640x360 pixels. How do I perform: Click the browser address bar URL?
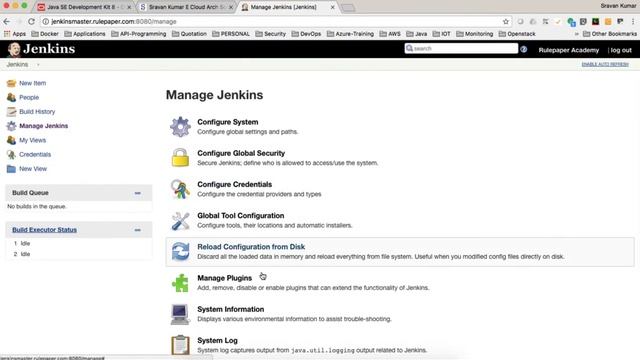(113, 22)
